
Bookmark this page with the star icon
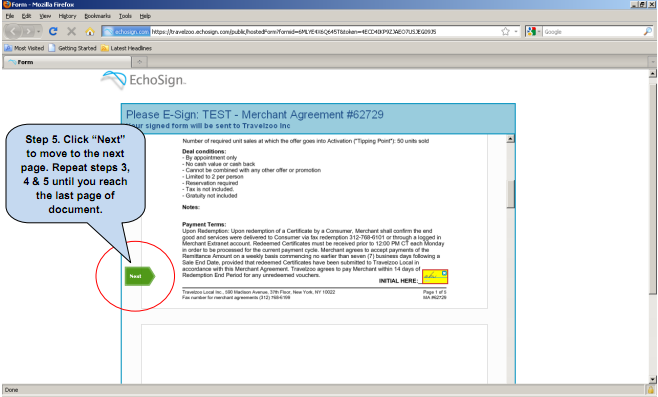click(505, 31)
